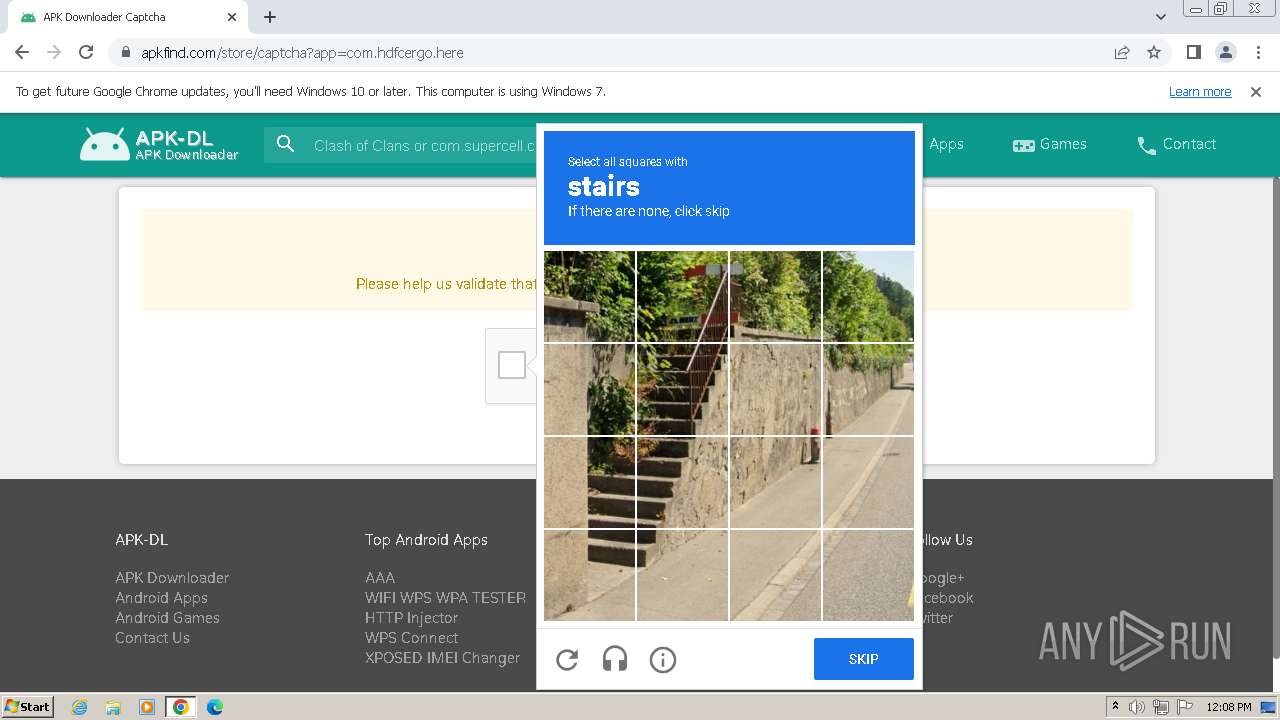
Task: Click the SKIP button in captcha
Action: point(864,659)
